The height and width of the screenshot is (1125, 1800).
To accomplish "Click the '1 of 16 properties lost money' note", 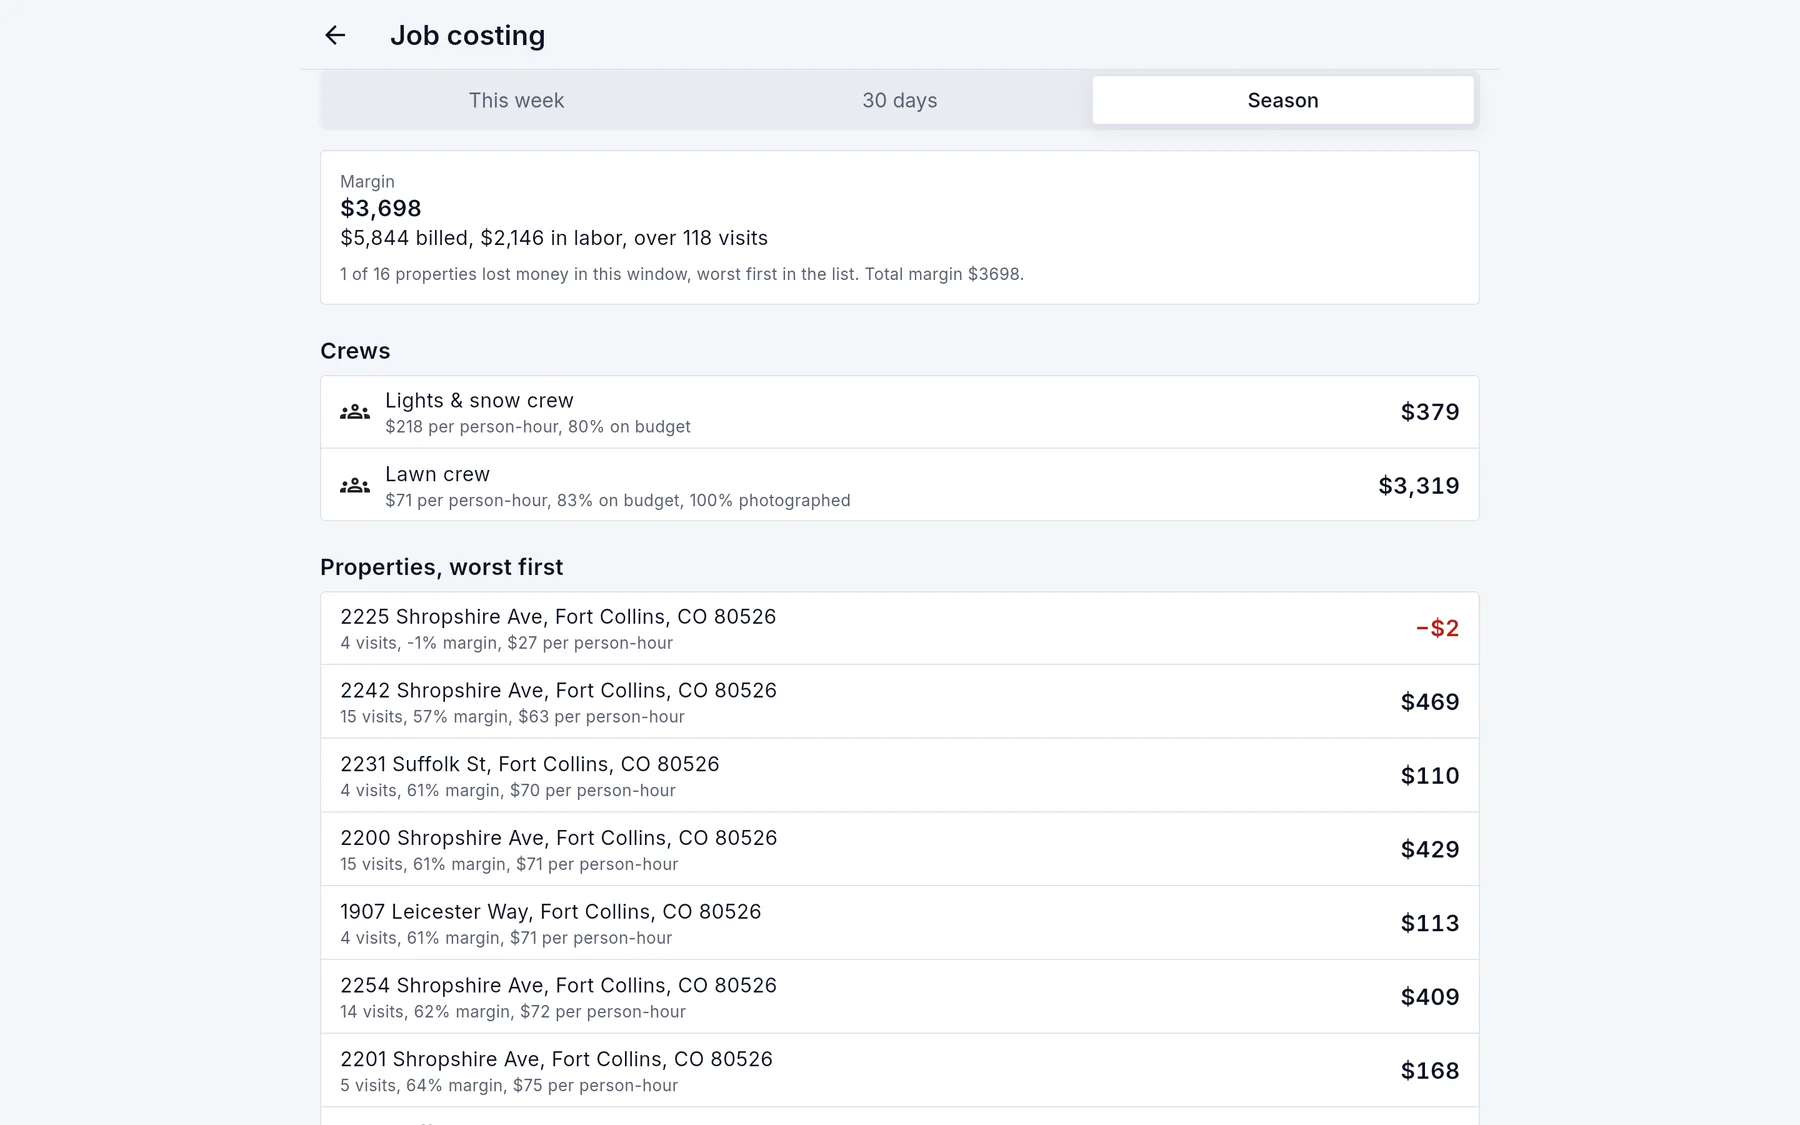I will 682,274.
